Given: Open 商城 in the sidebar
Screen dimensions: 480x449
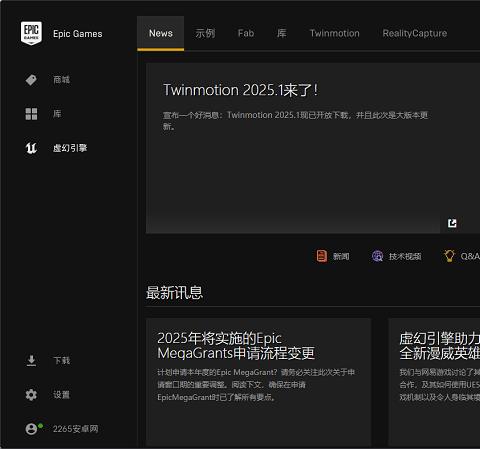Looking at the screenshot, I should [62, 80].
